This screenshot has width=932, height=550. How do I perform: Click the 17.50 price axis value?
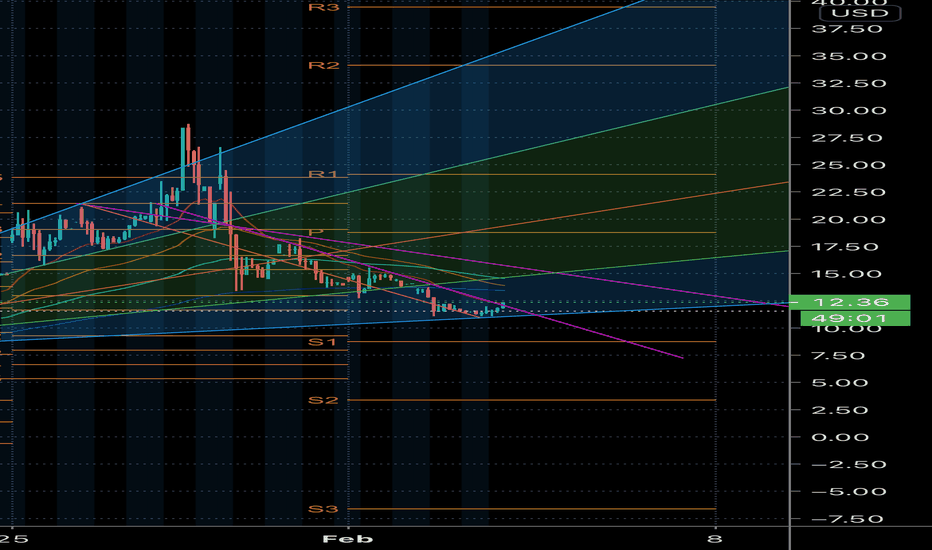coord(845,247)
